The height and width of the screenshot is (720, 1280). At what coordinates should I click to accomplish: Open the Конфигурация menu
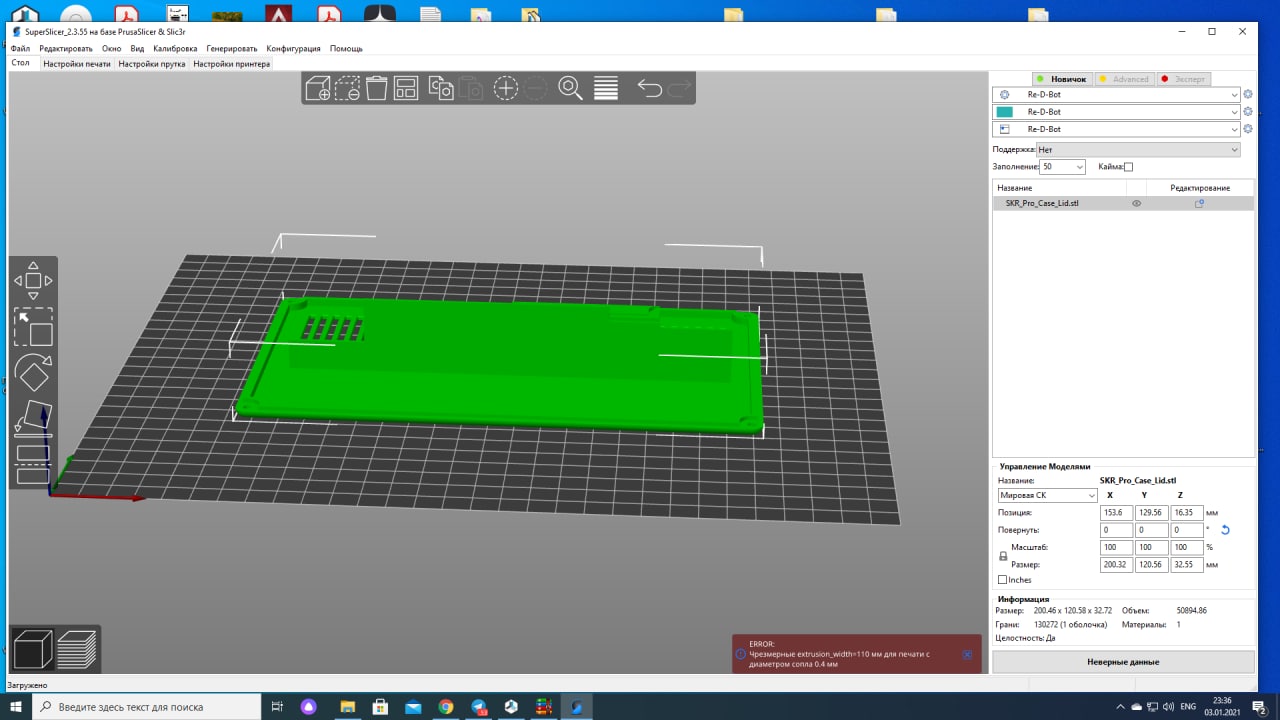point(293,48)
